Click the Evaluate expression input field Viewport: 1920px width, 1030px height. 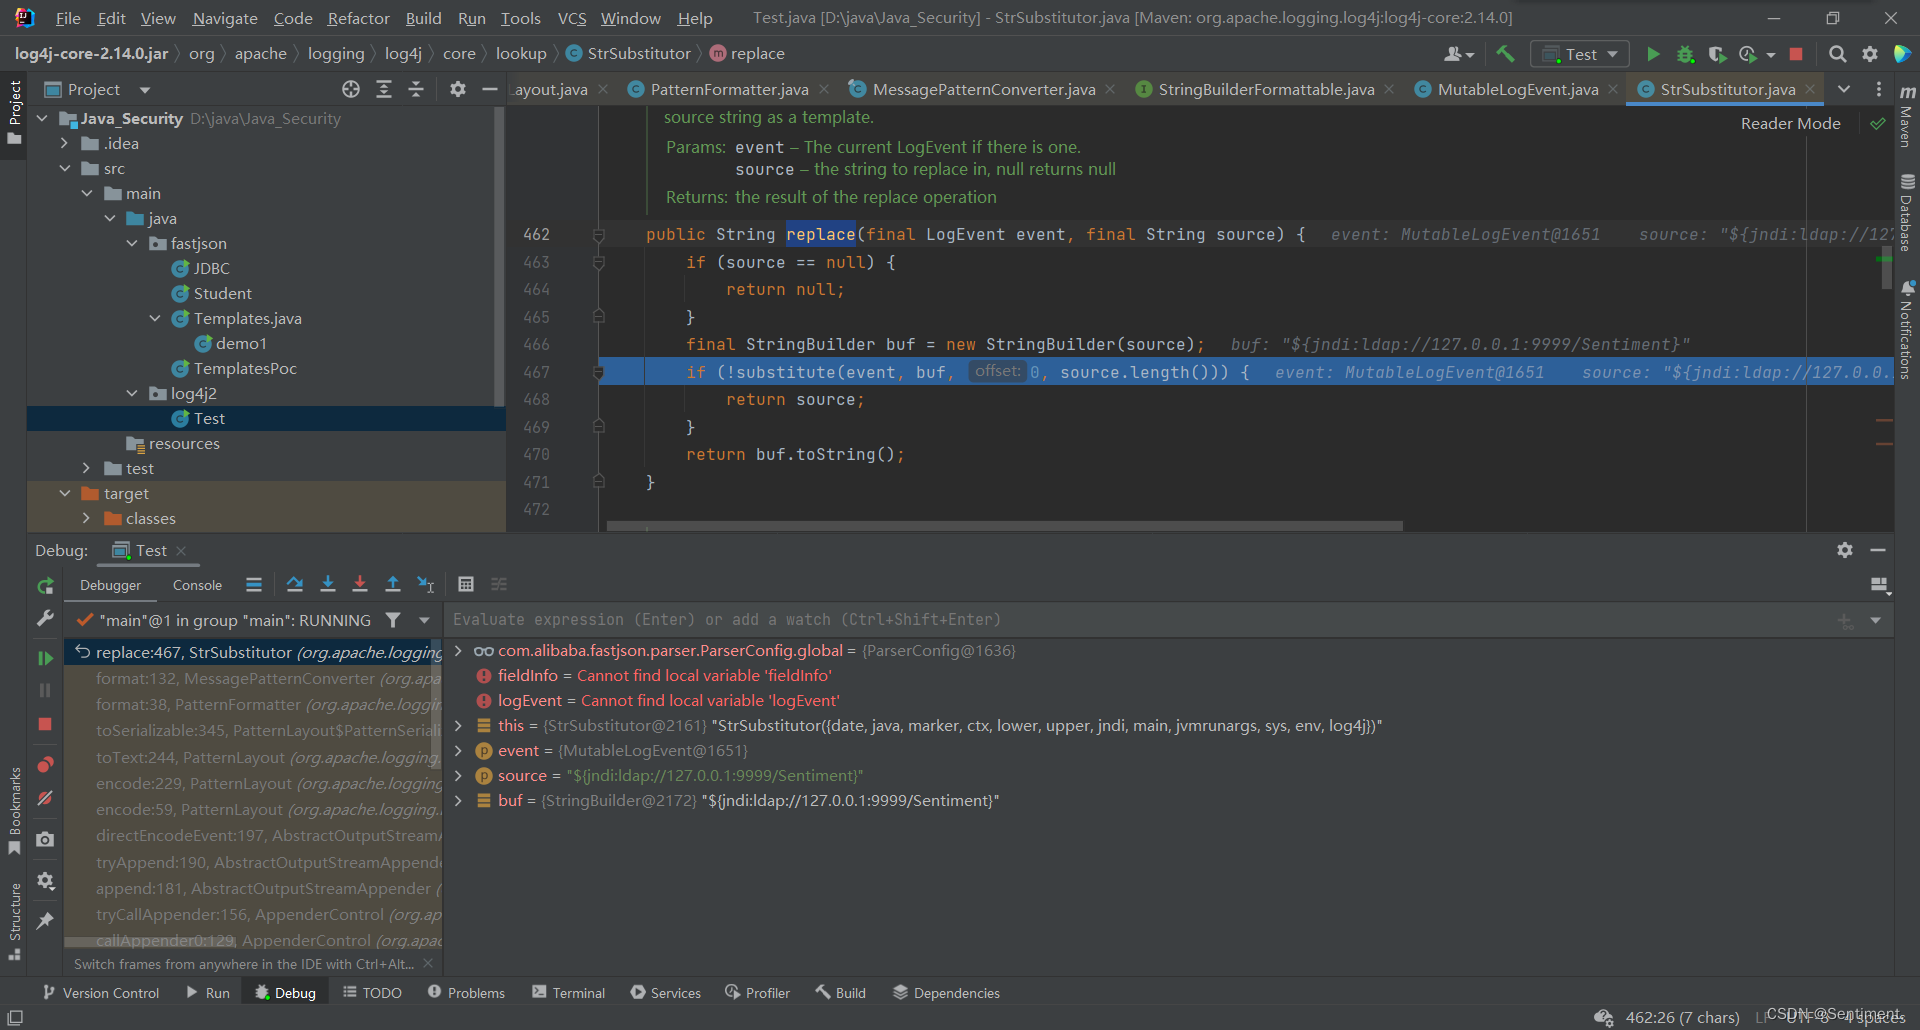(x=1140, y=620)
